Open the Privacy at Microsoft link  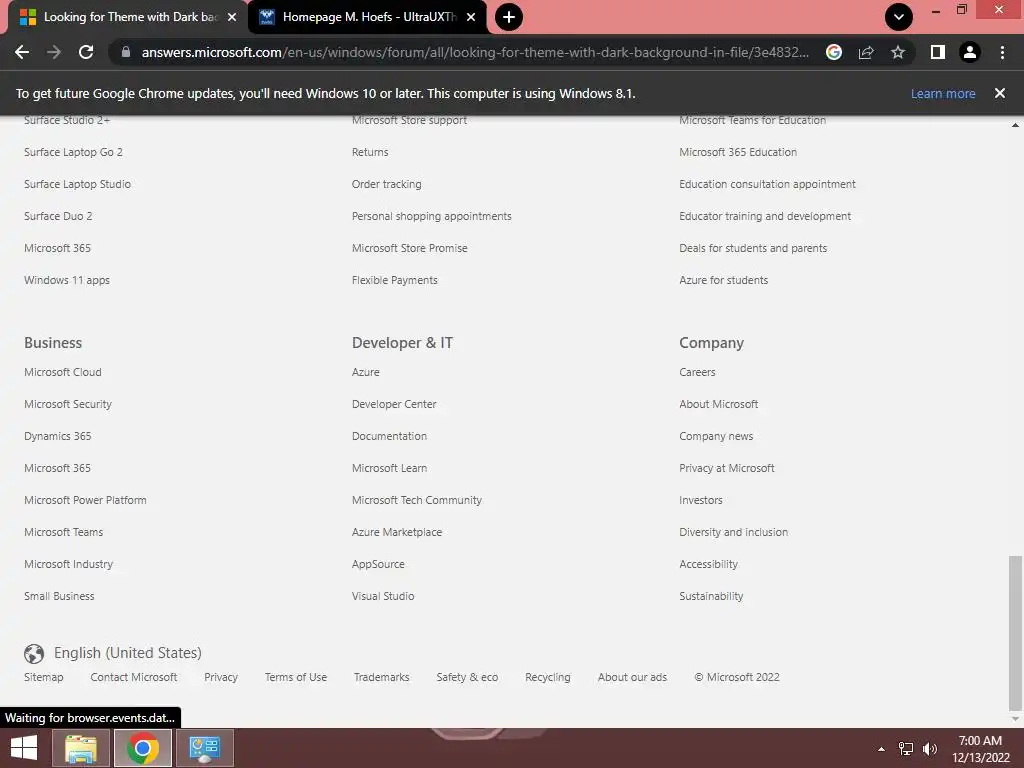coord(726,468)
